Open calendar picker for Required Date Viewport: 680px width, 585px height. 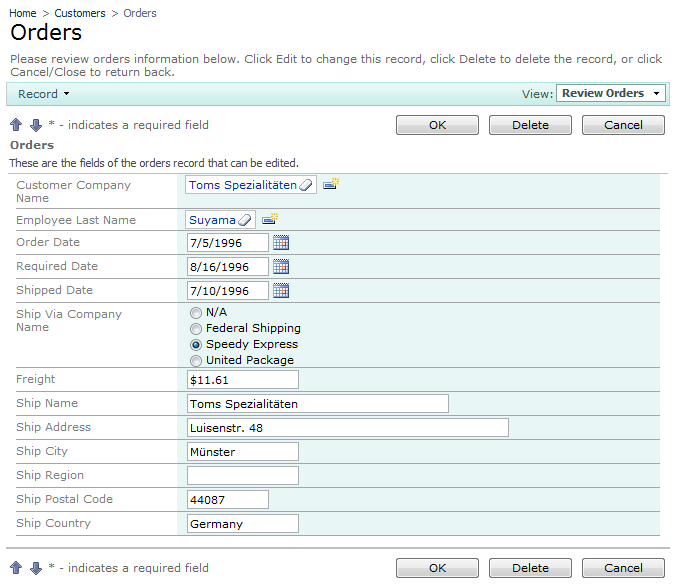(x=281, y=266)
